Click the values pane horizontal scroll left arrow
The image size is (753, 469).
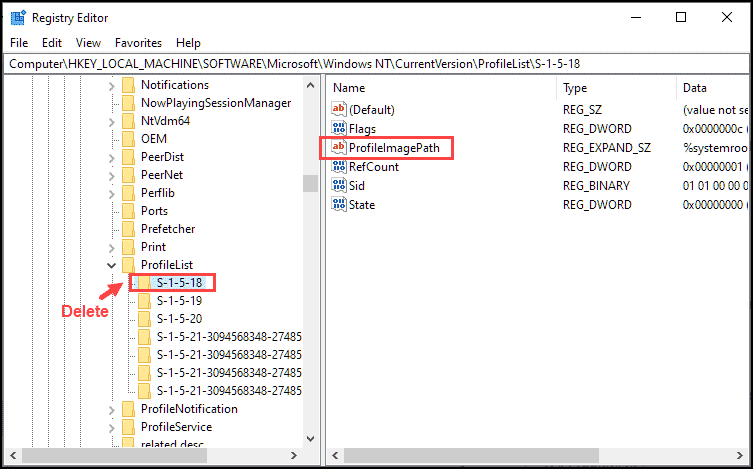335,455
